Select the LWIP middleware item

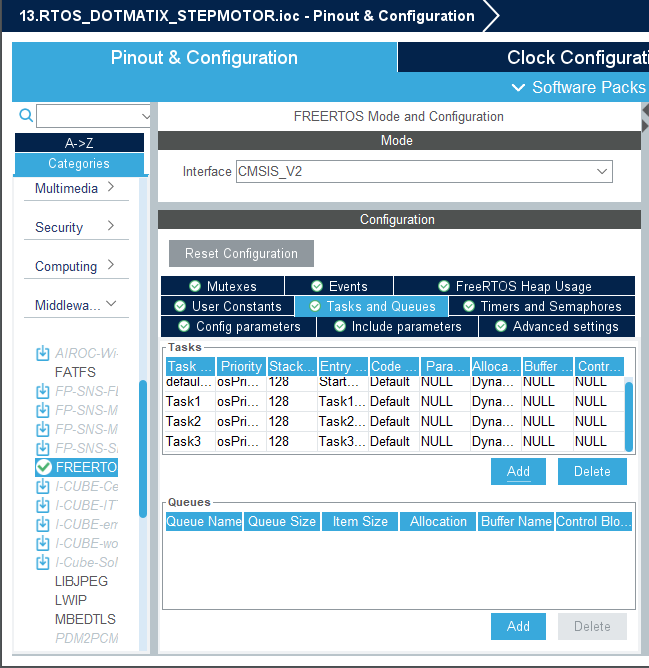point(71,600)
